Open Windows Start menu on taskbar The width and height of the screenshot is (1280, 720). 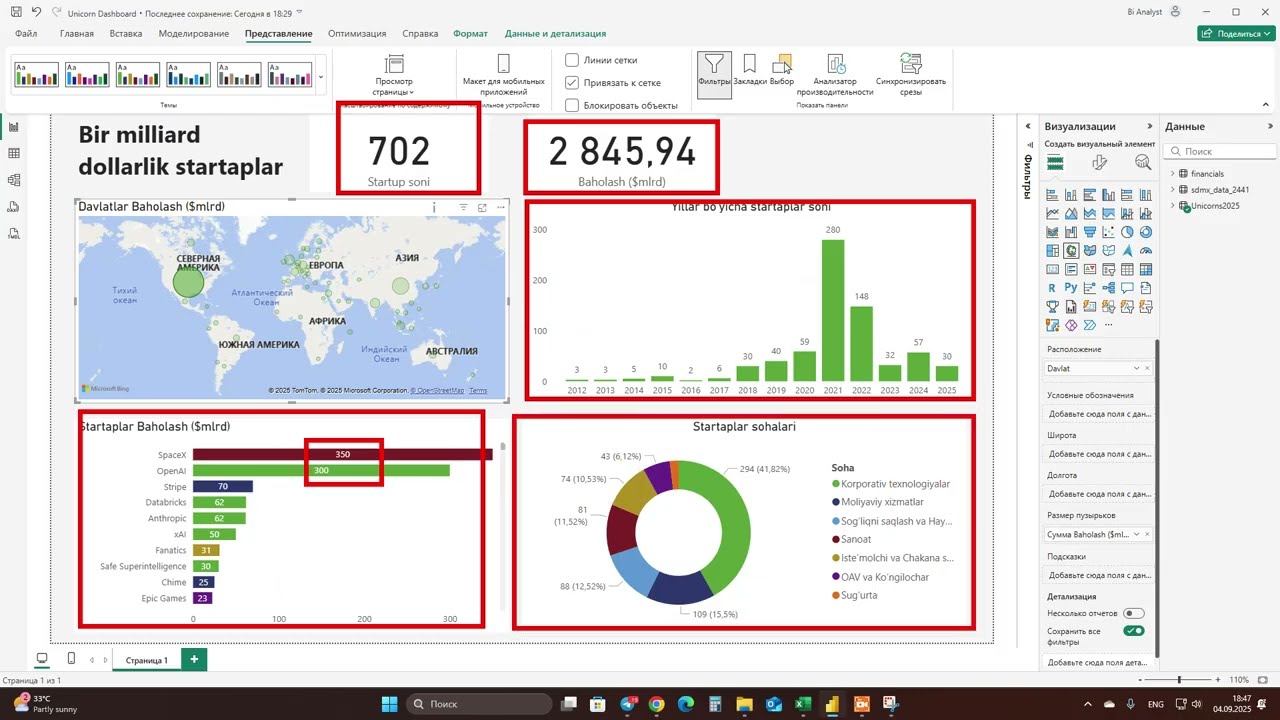click(x=389, y=704)
